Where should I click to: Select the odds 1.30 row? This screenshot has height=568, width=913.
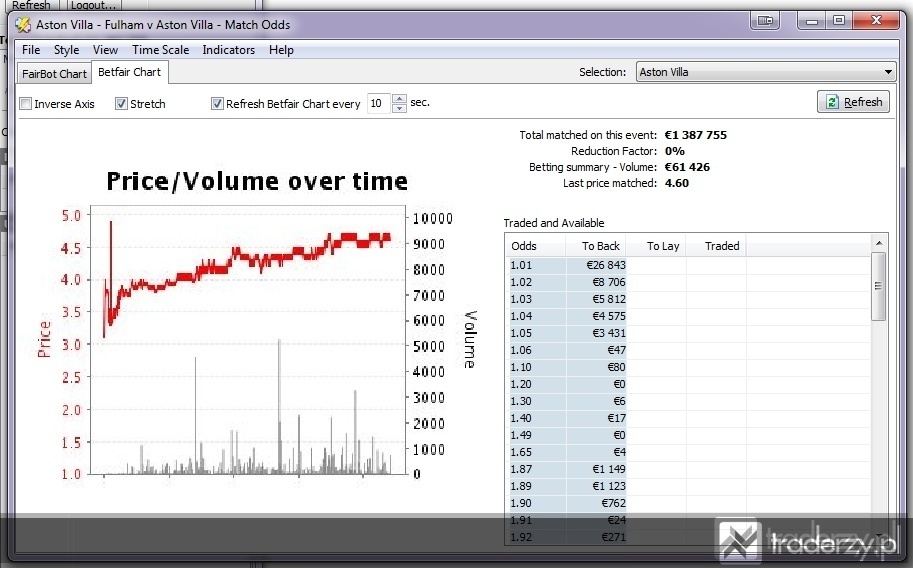pos(688,401)
